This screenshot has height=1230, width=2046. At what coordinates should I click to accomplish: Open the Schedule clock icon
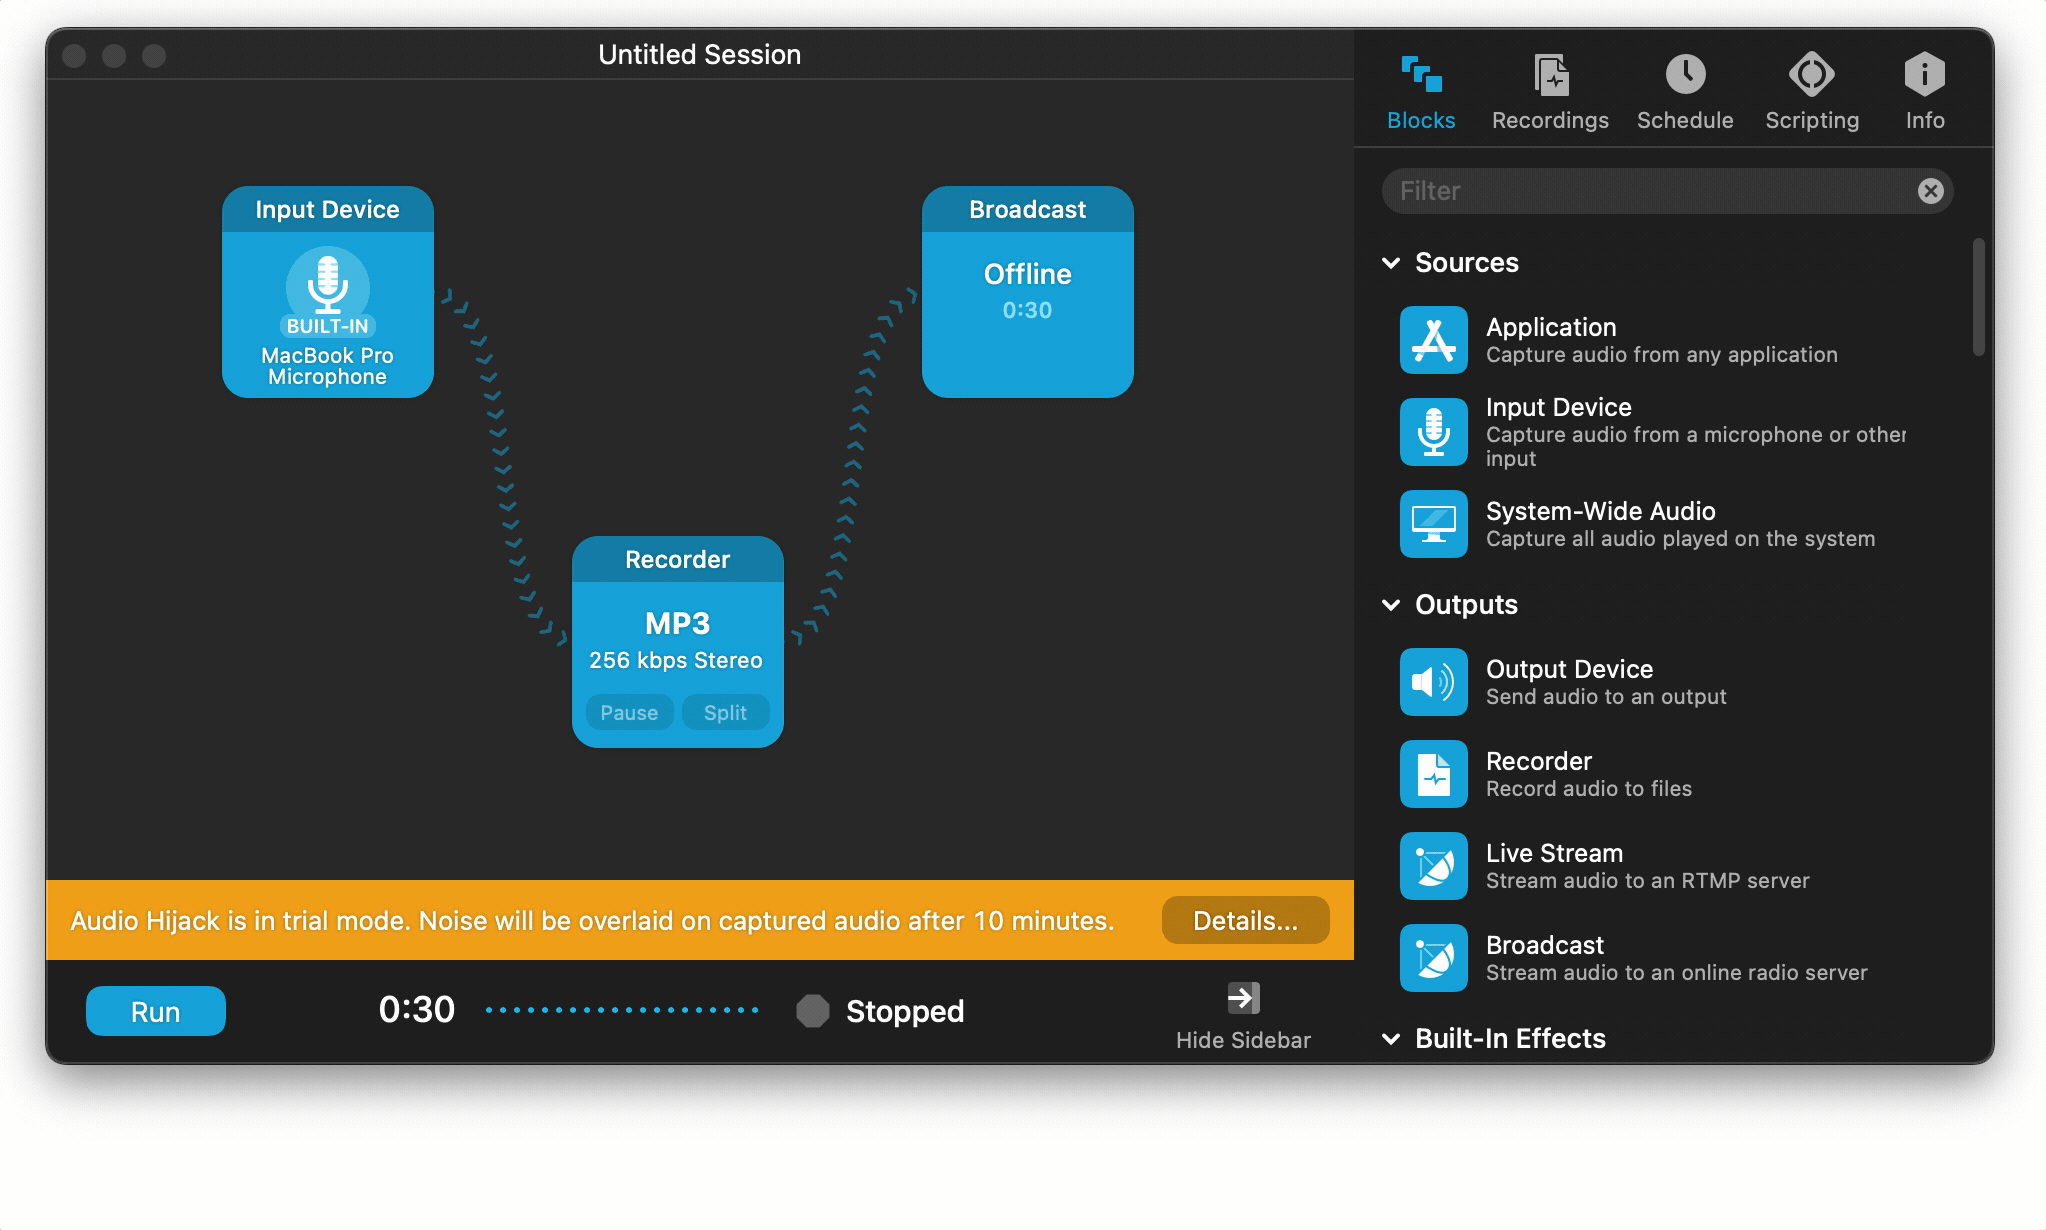click(1685, 74)
